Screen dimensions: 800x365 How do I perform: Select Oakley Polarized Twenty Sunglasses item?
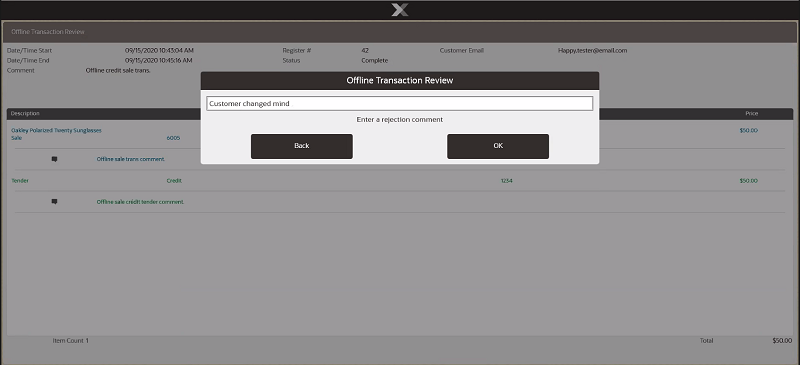point(56,130)
